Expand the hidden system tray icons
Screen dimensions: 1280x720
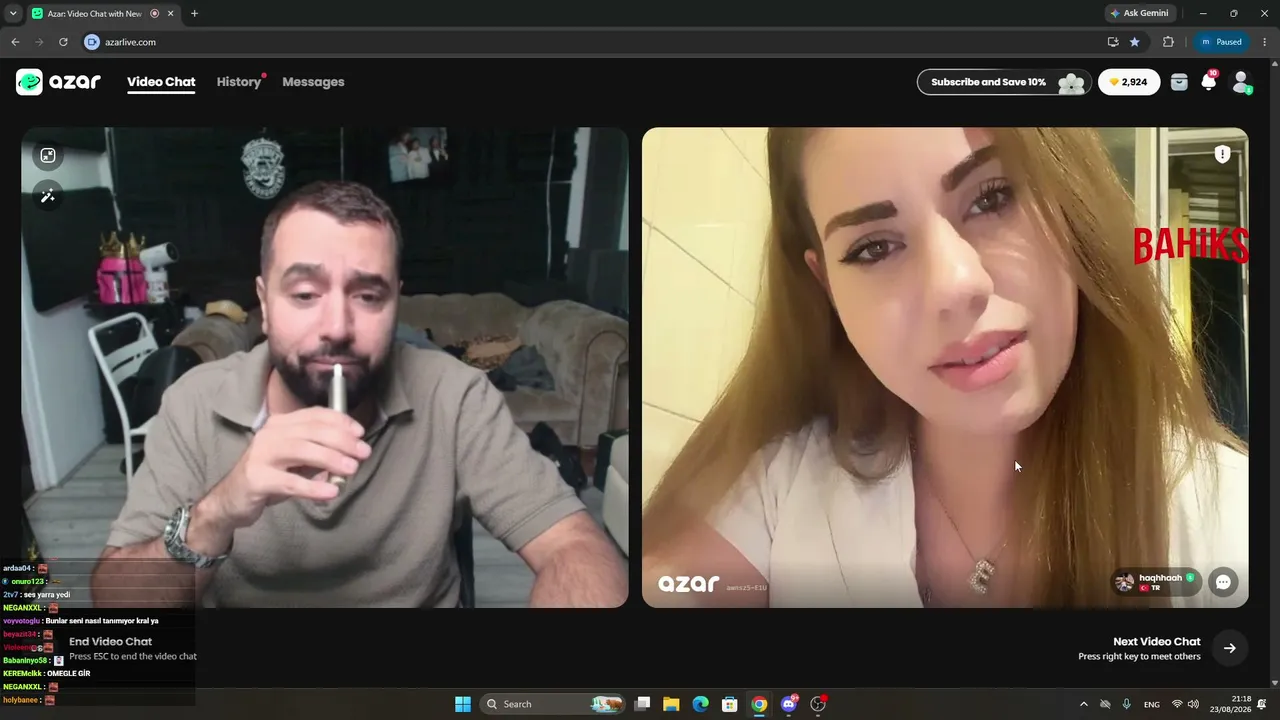[1083, 704]
